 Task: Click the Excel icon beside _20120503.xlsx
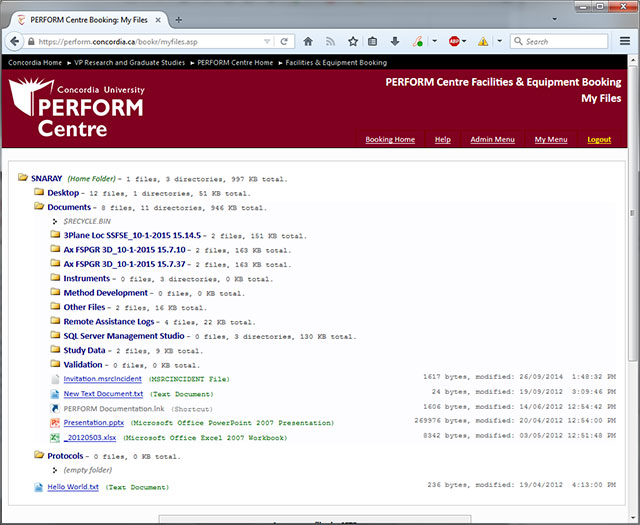click(x=55, y=437)
